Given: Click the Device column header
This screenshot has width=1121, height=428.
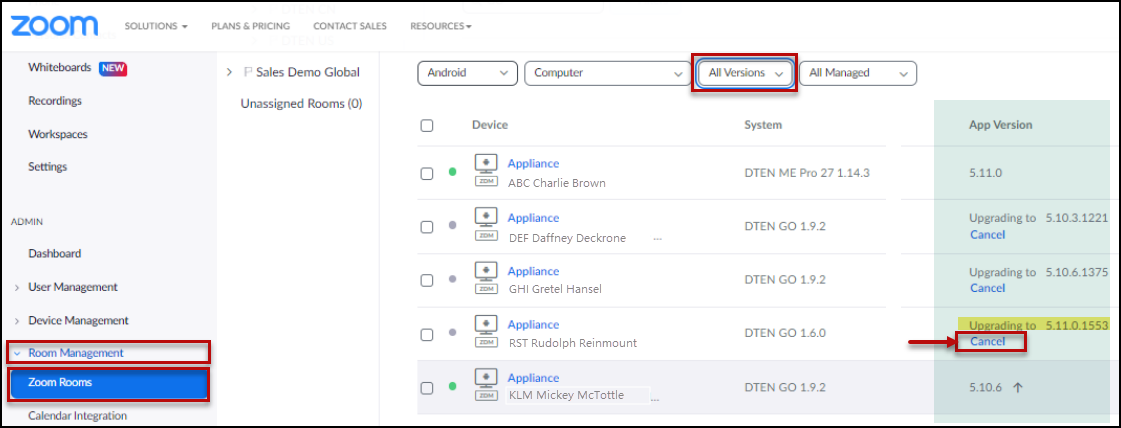Looking at the screenshot, I should (x=490, y=125).
